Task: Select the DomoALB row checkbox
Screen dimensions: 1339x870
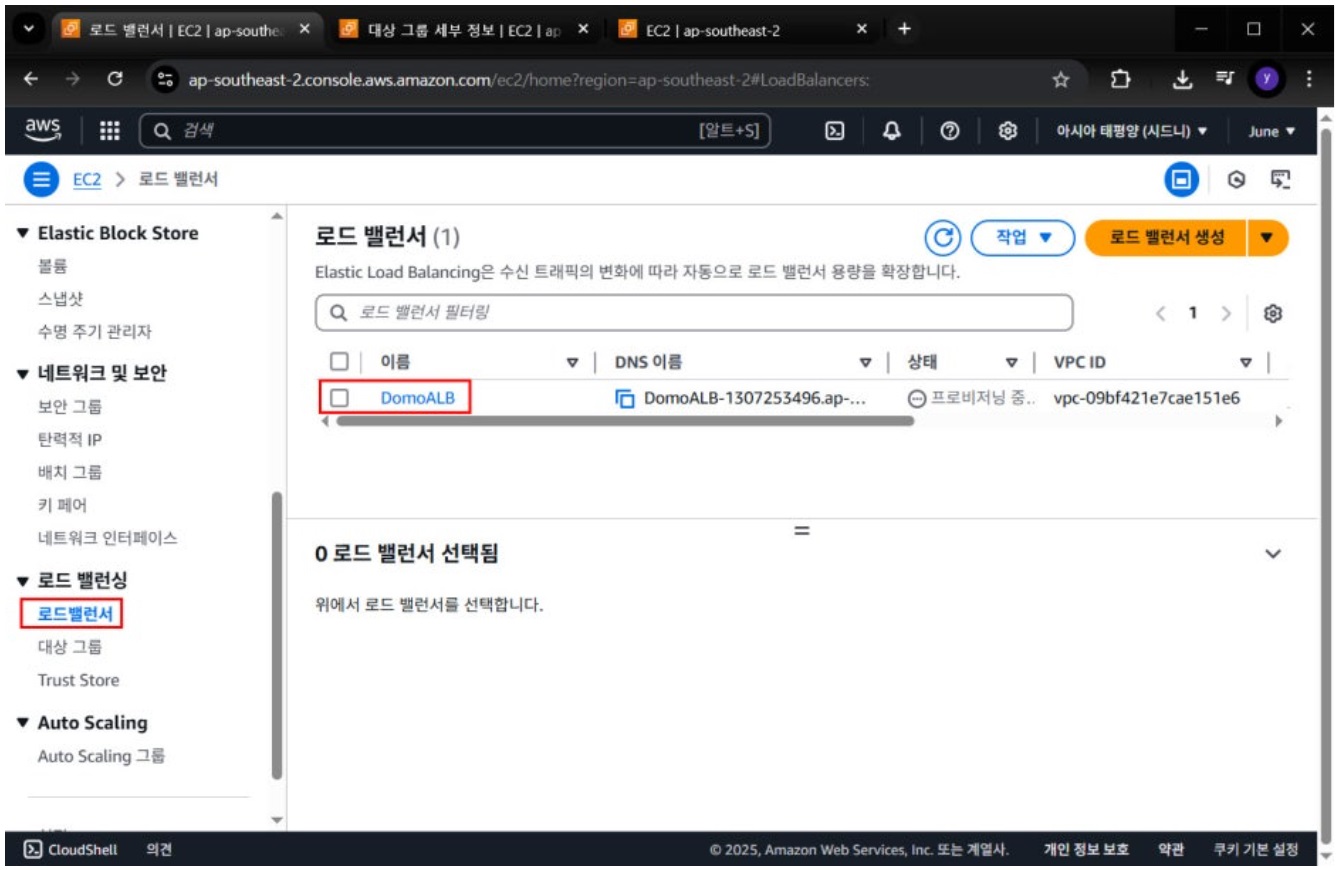Action: click(339, 398)
